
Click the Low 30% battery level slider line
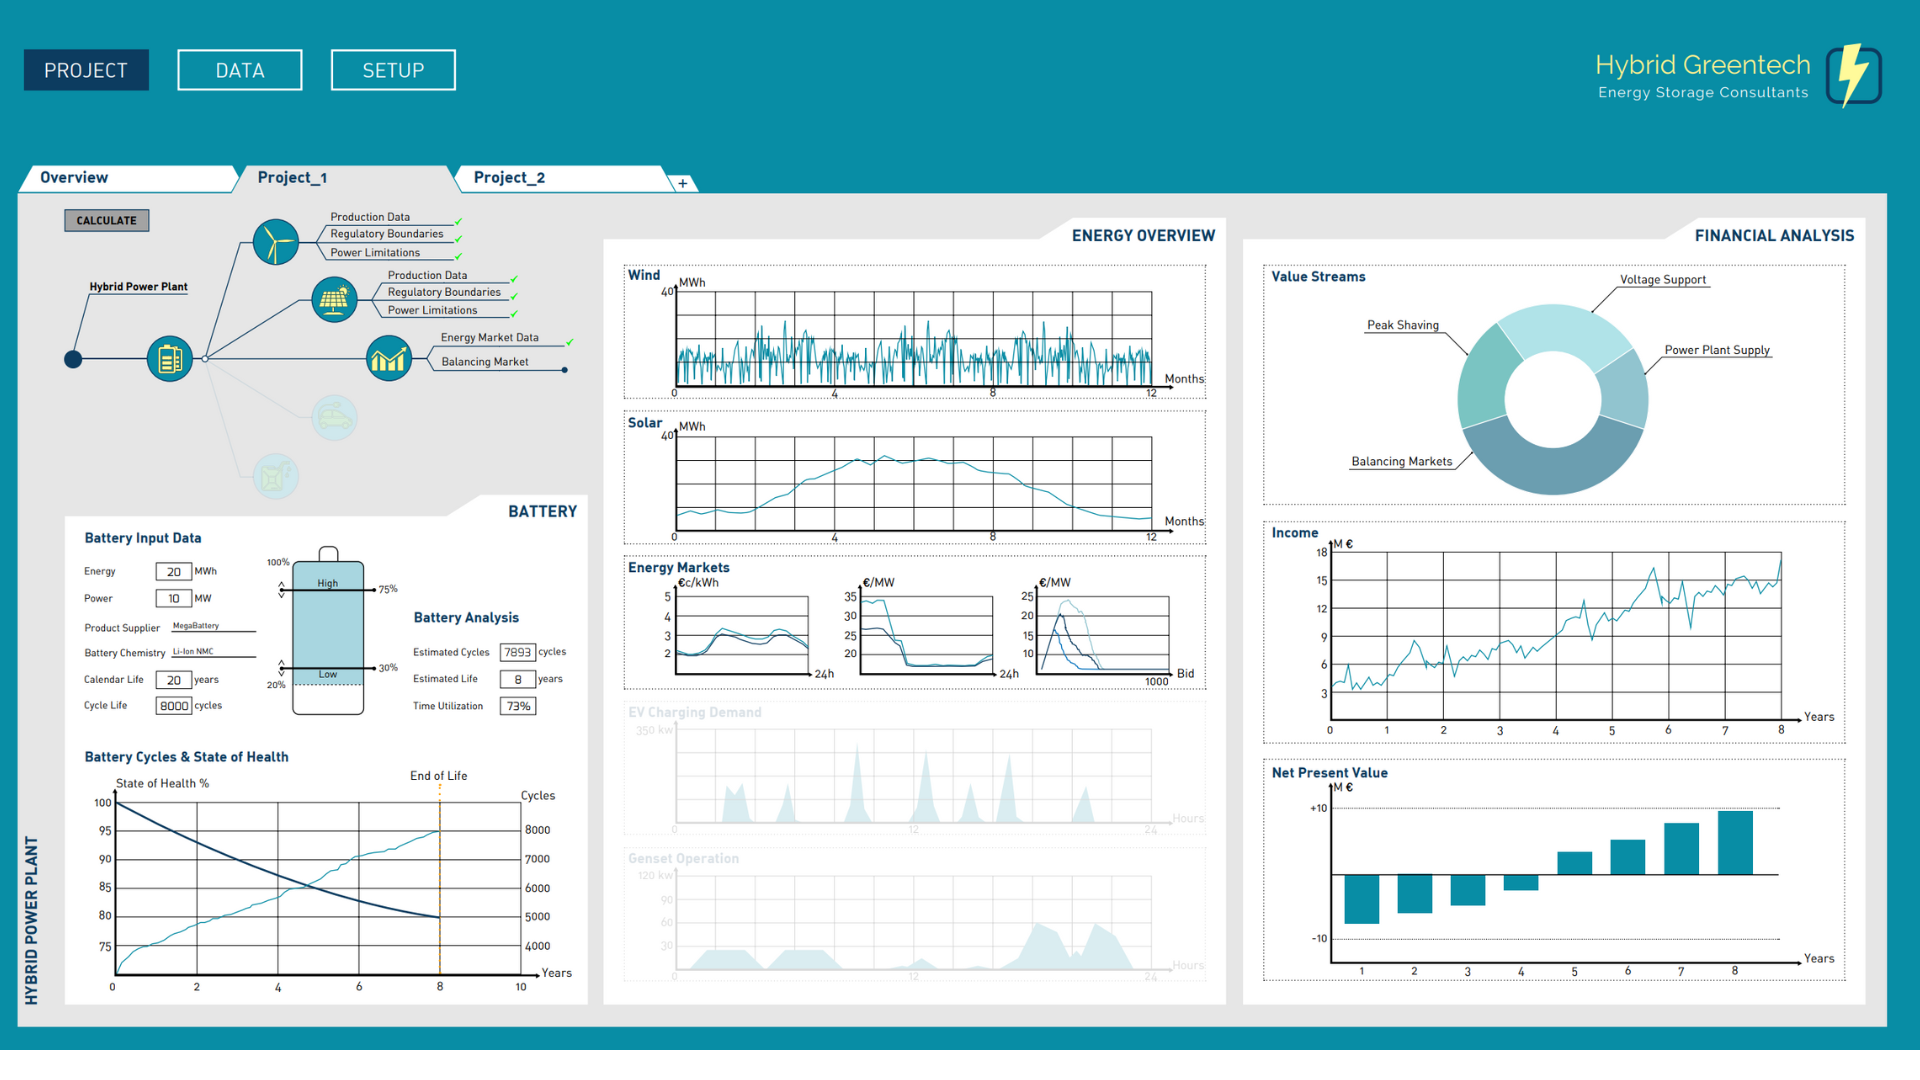[328, 667]
